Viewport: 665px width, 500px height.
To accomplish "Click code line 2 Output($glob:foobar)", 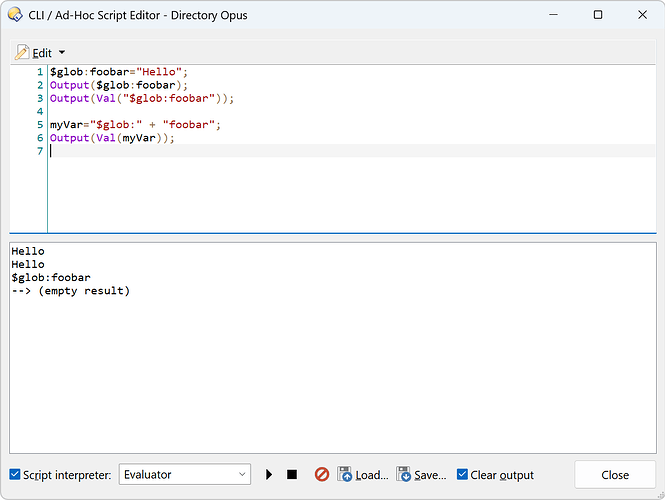I will [119, 85].
